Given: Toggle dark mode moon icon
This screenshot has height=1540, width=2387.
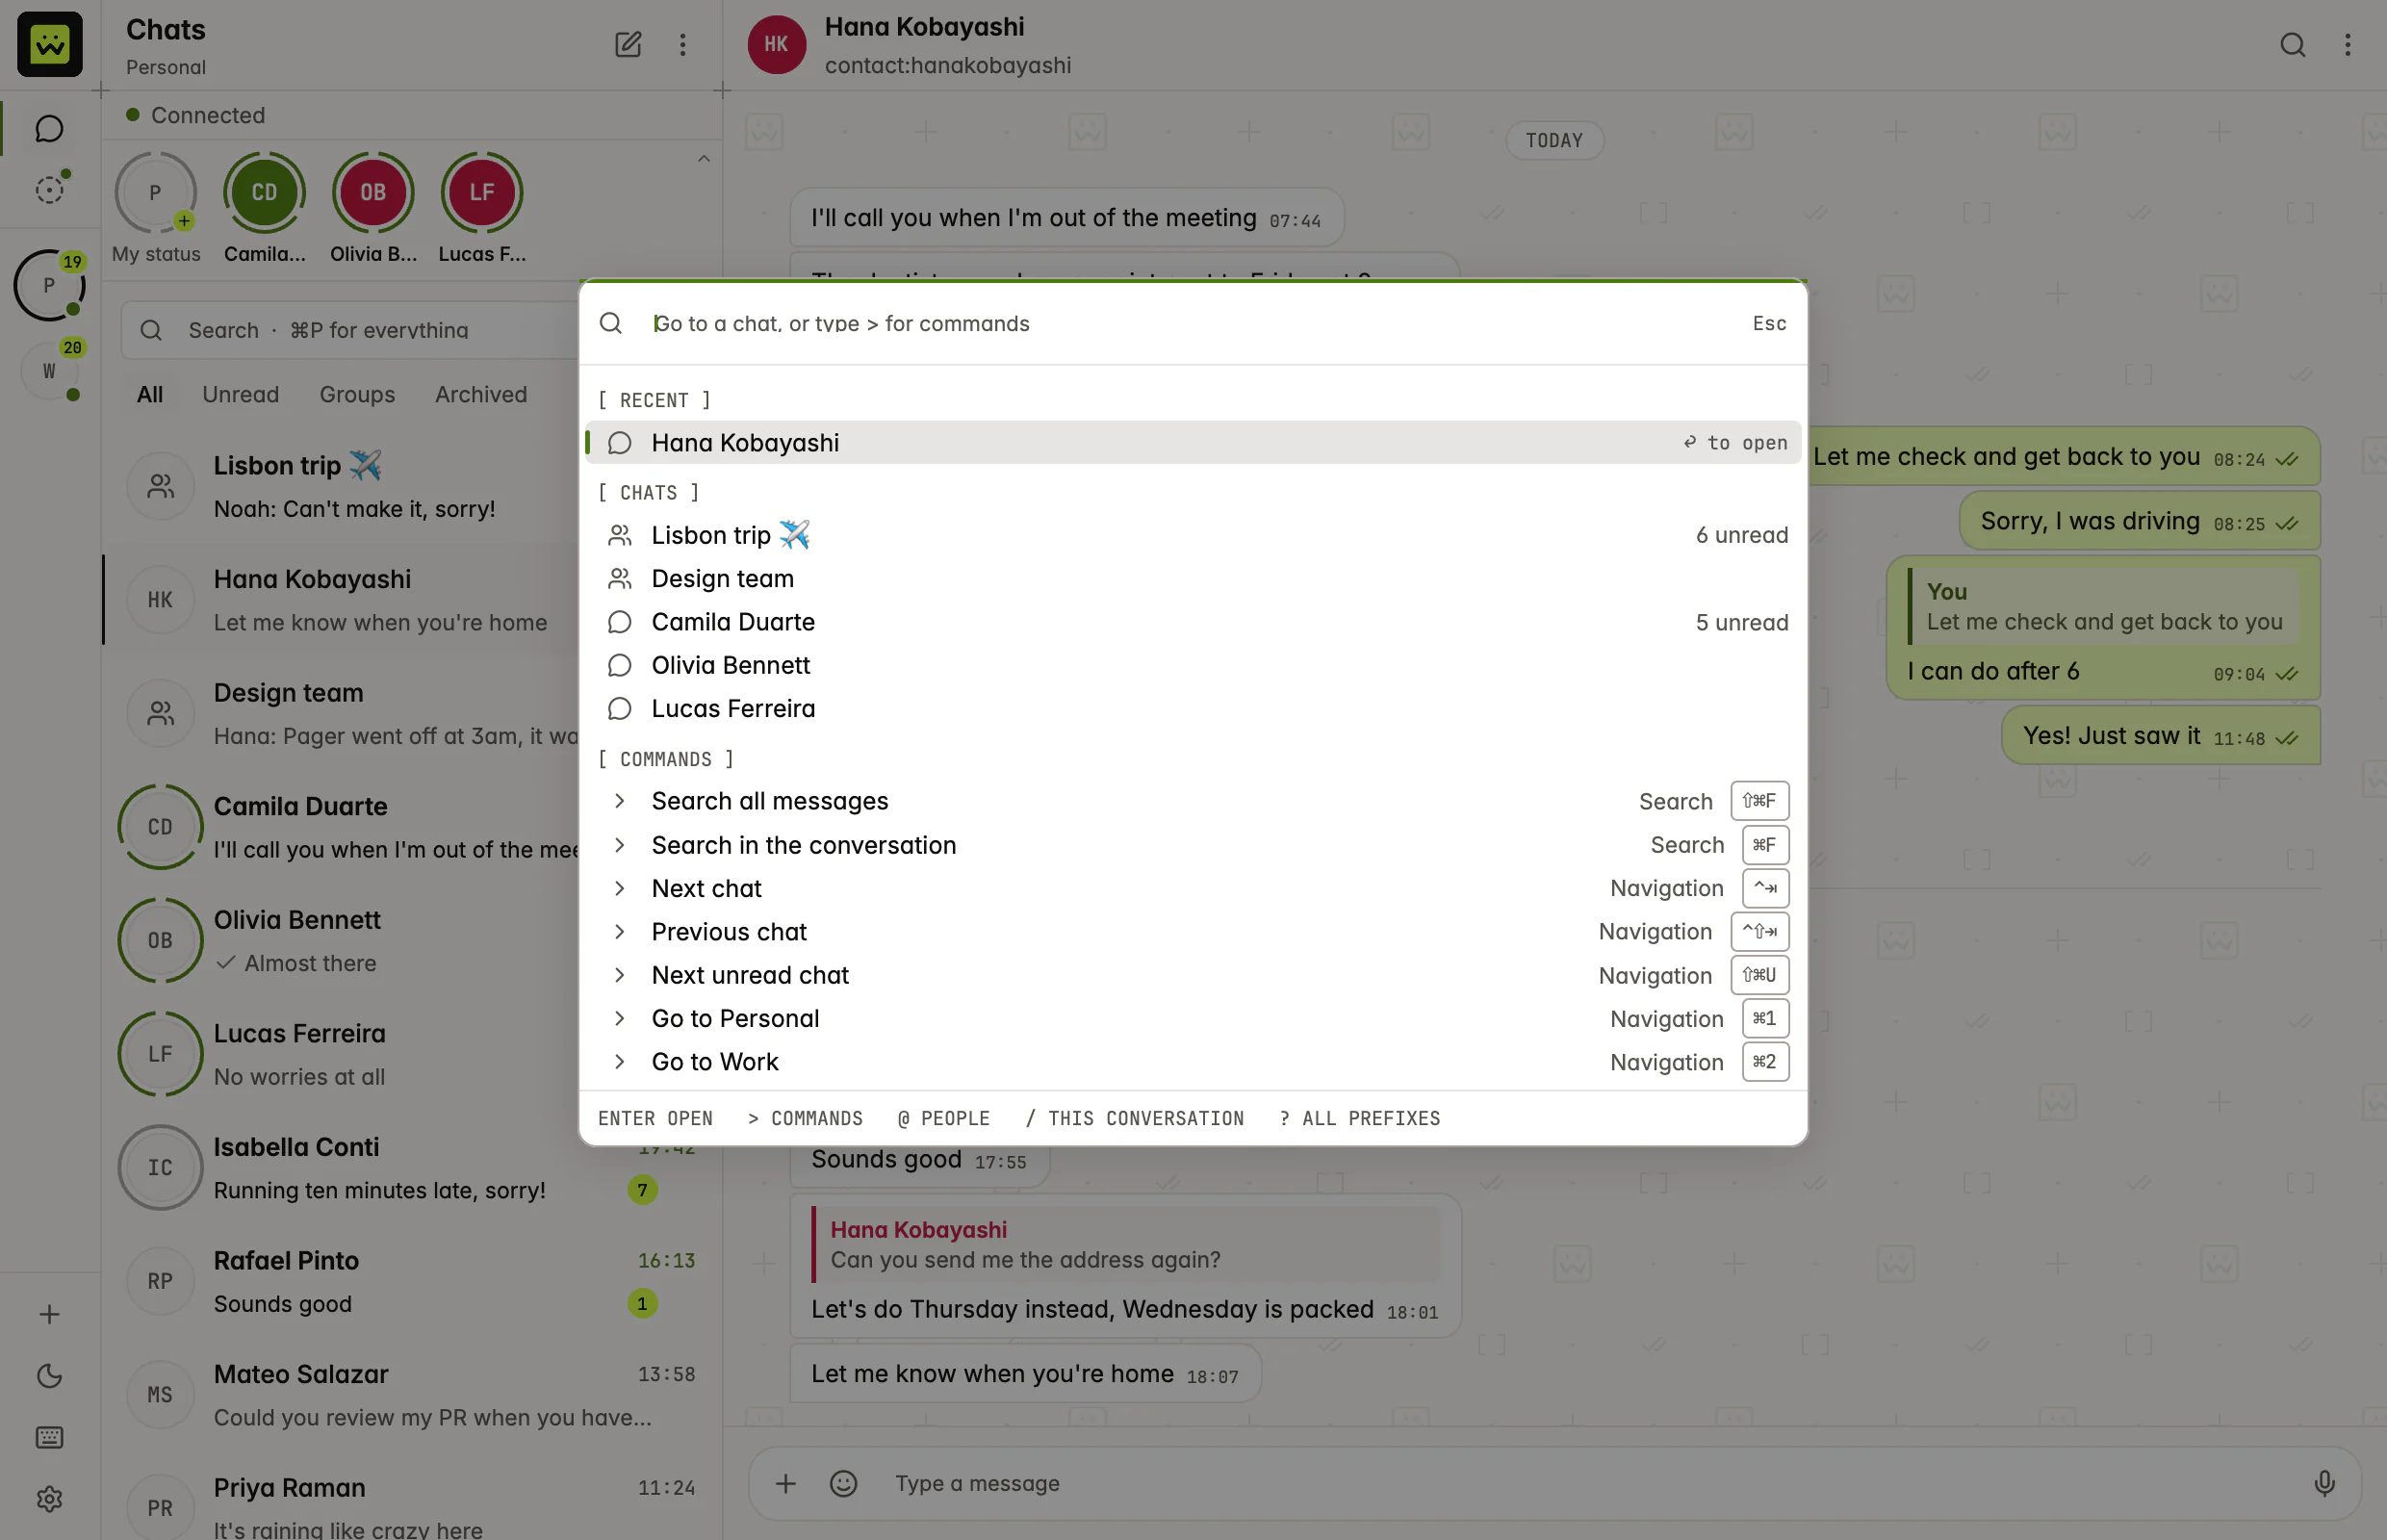Looking at the screenshot, I should [49, 1376].
